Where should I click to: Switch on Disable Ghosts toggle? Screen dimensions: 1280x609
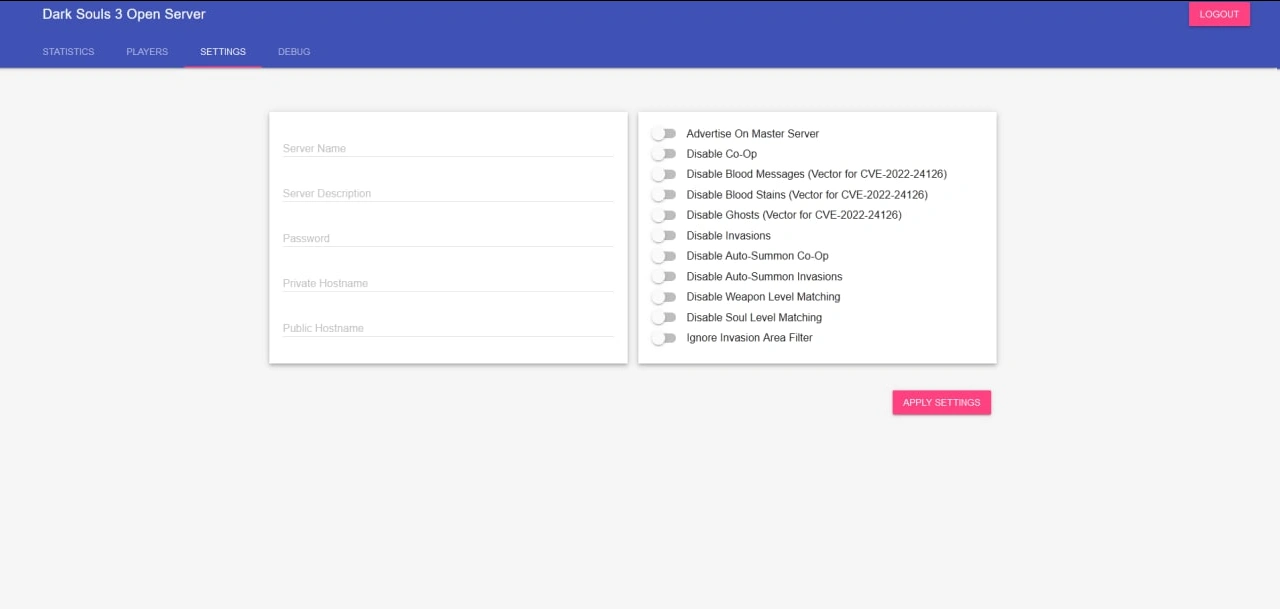pyautogui.click(x=664, y=215)
